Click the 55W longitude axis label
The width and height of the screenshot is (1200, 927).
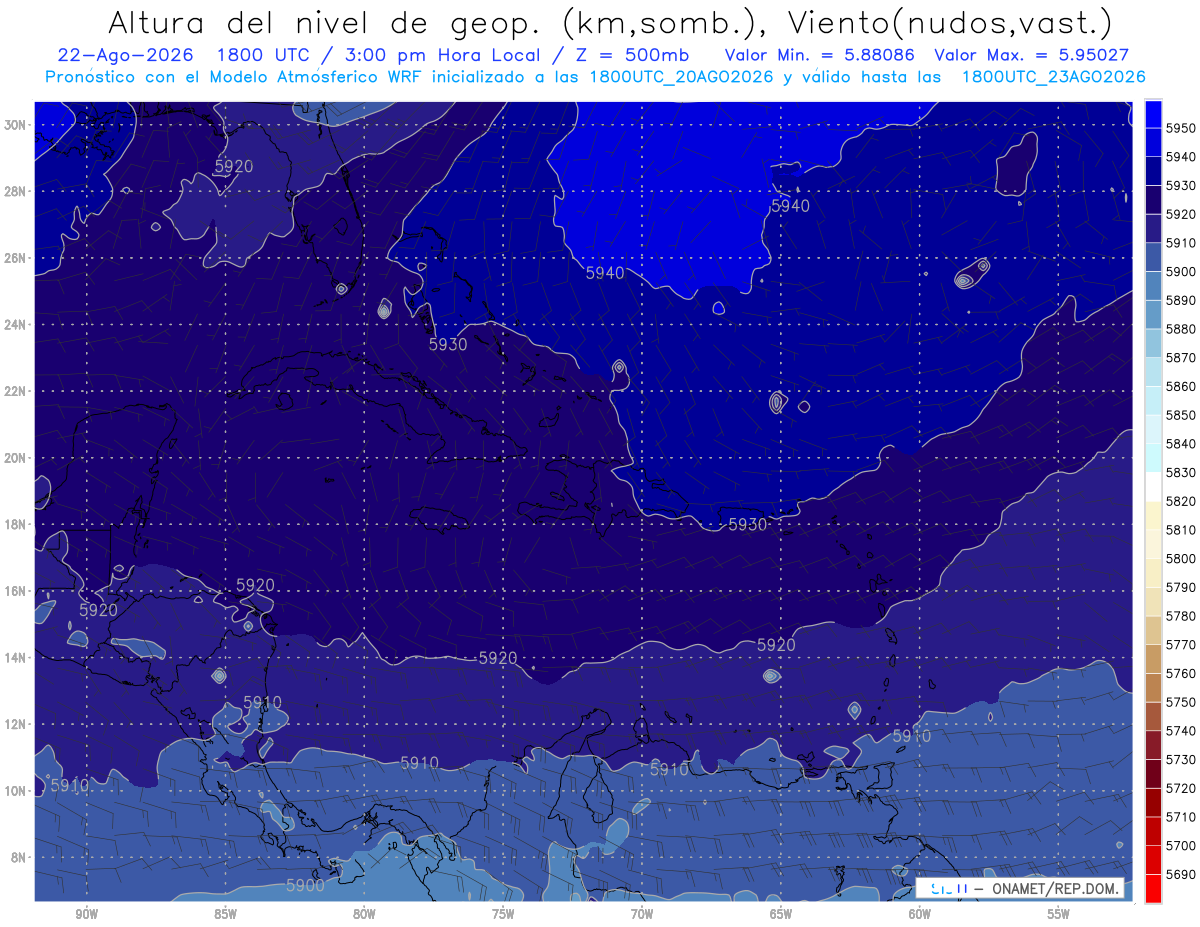point(1058,914)
